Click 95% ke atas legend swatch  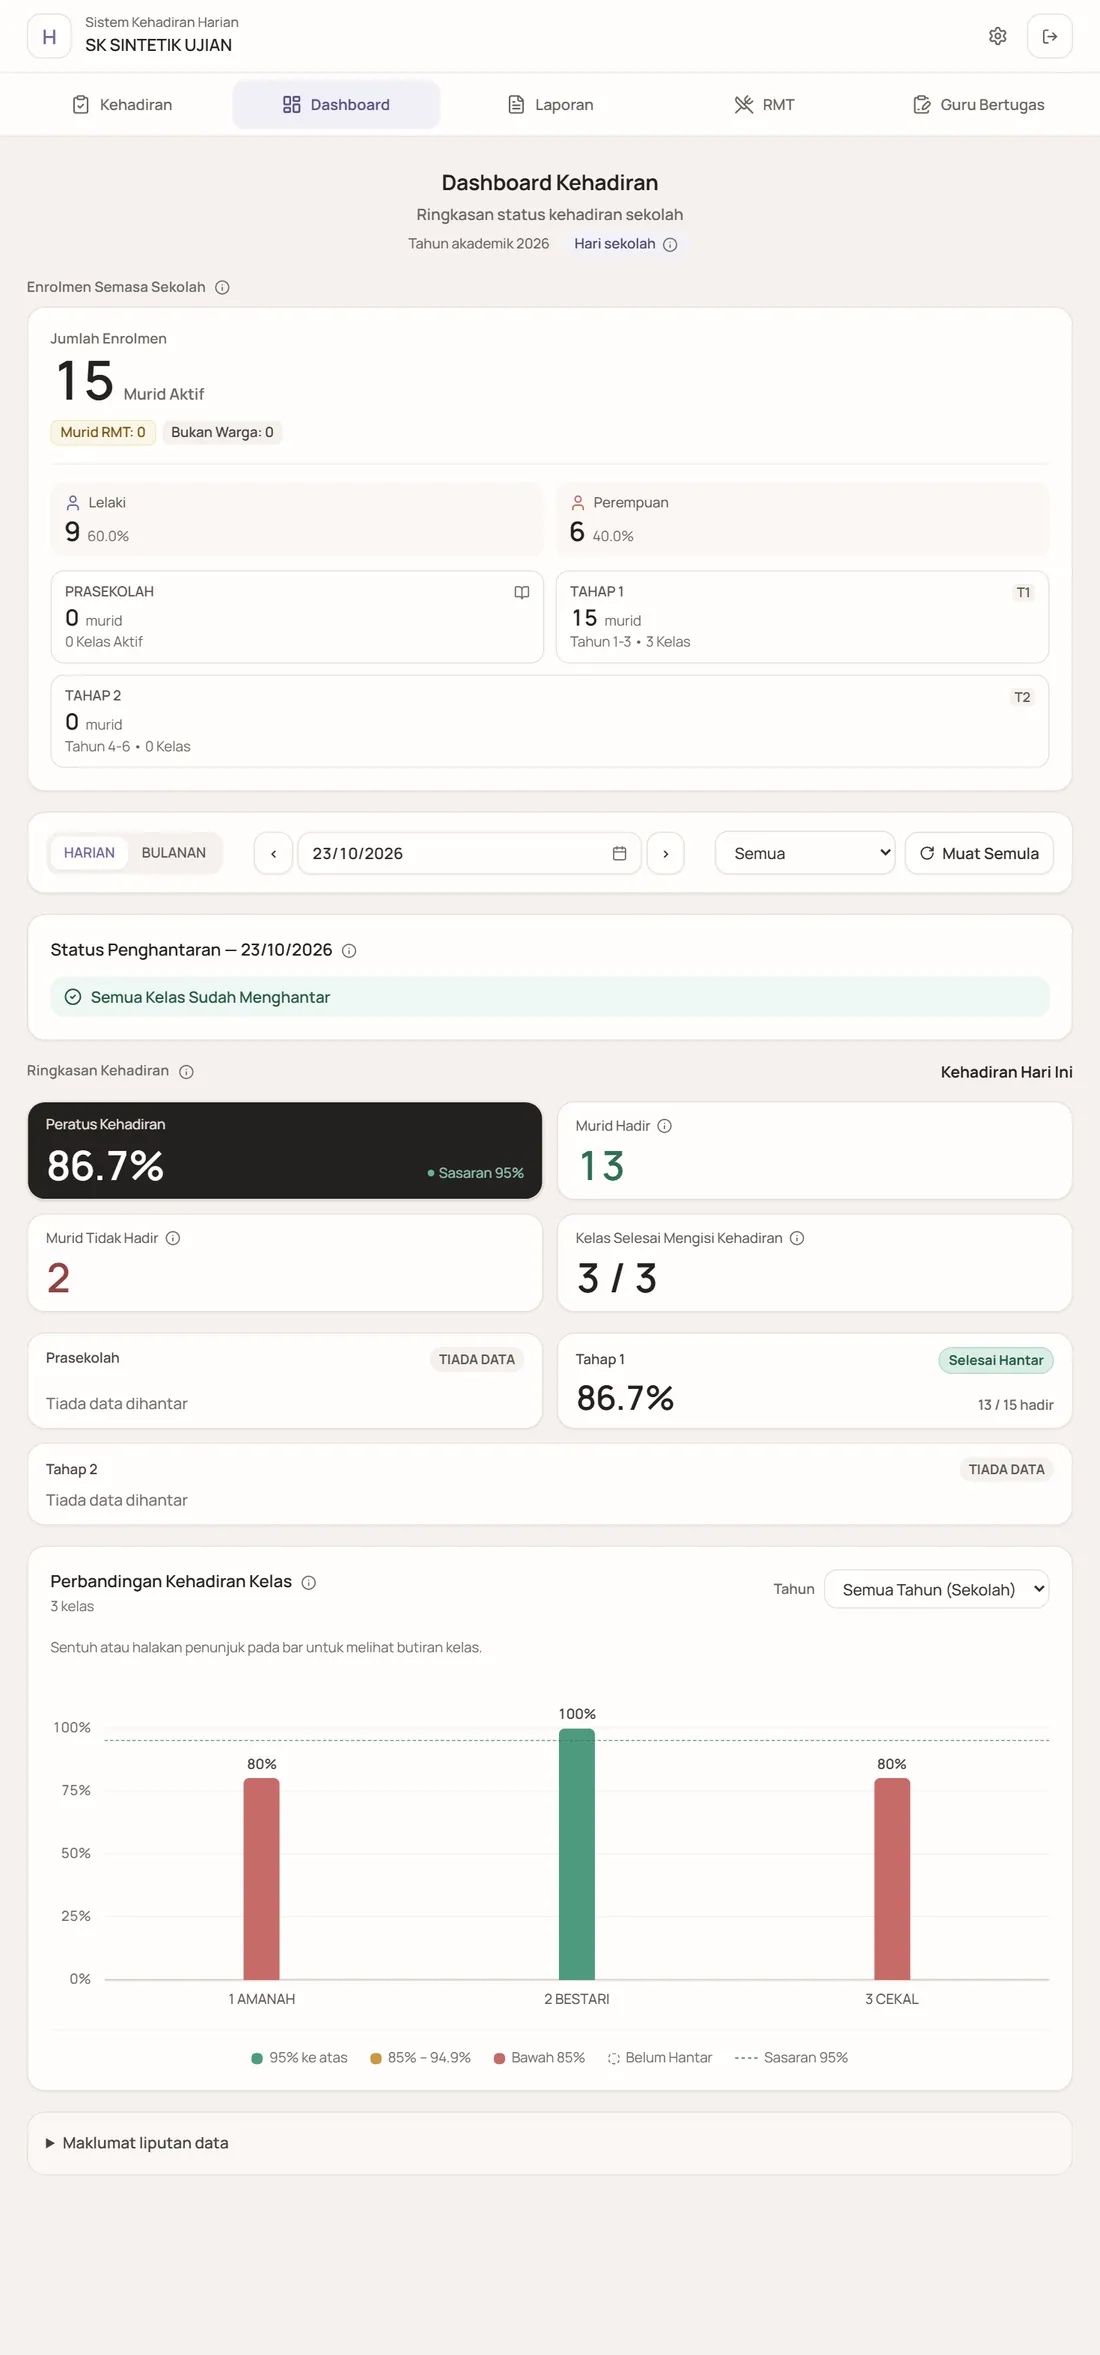coord(257,2058)
